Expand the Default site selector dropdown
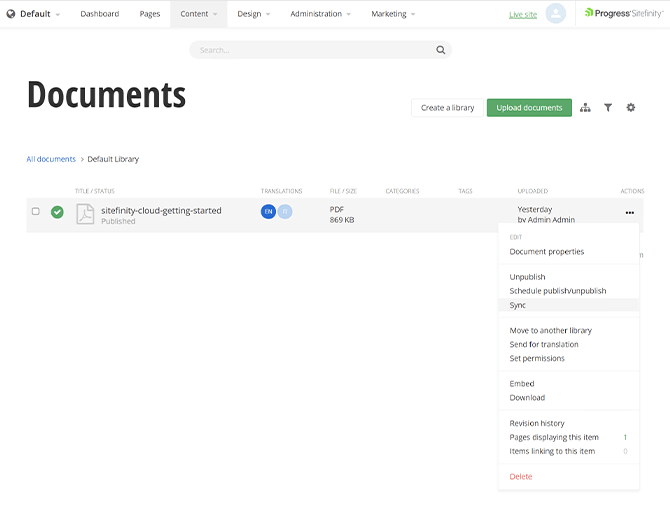Viewport: 670px width, 510px height. coord(33,14)
